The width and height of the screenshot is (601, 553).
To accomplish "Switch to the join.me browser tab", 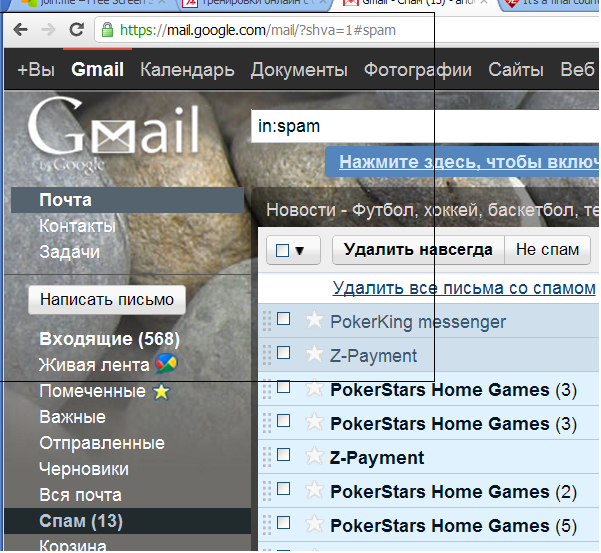I will coord(92,3).
